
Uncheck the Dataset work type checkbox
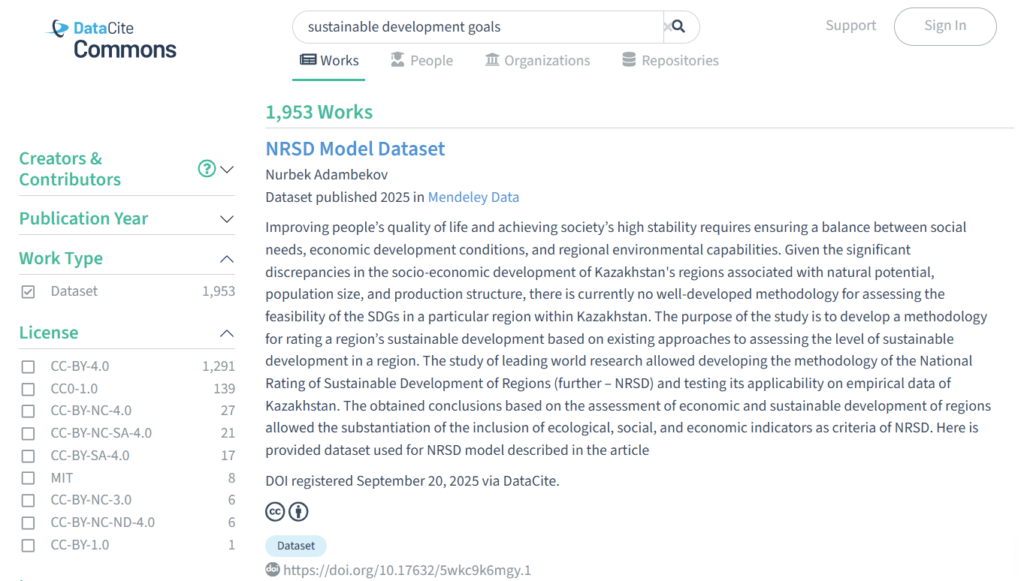click(x=28, y=292)
